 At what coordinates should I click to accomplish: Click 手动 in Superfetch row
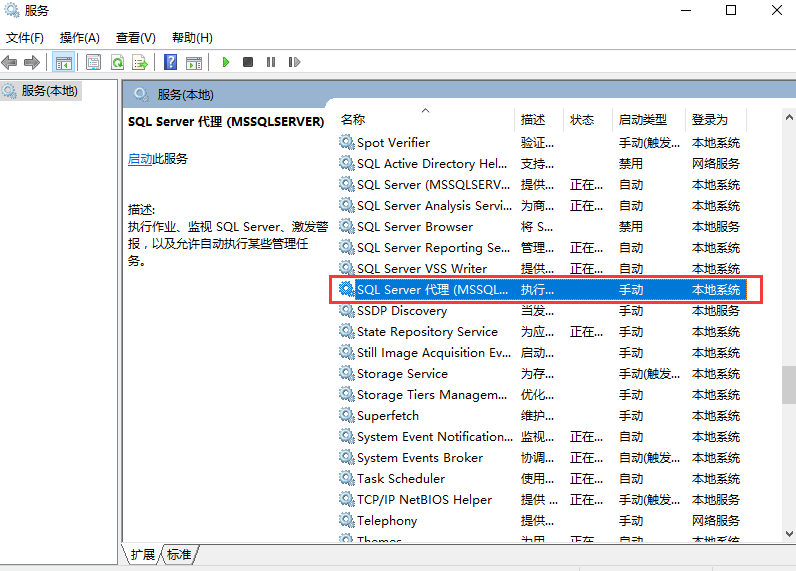[631, 416]
